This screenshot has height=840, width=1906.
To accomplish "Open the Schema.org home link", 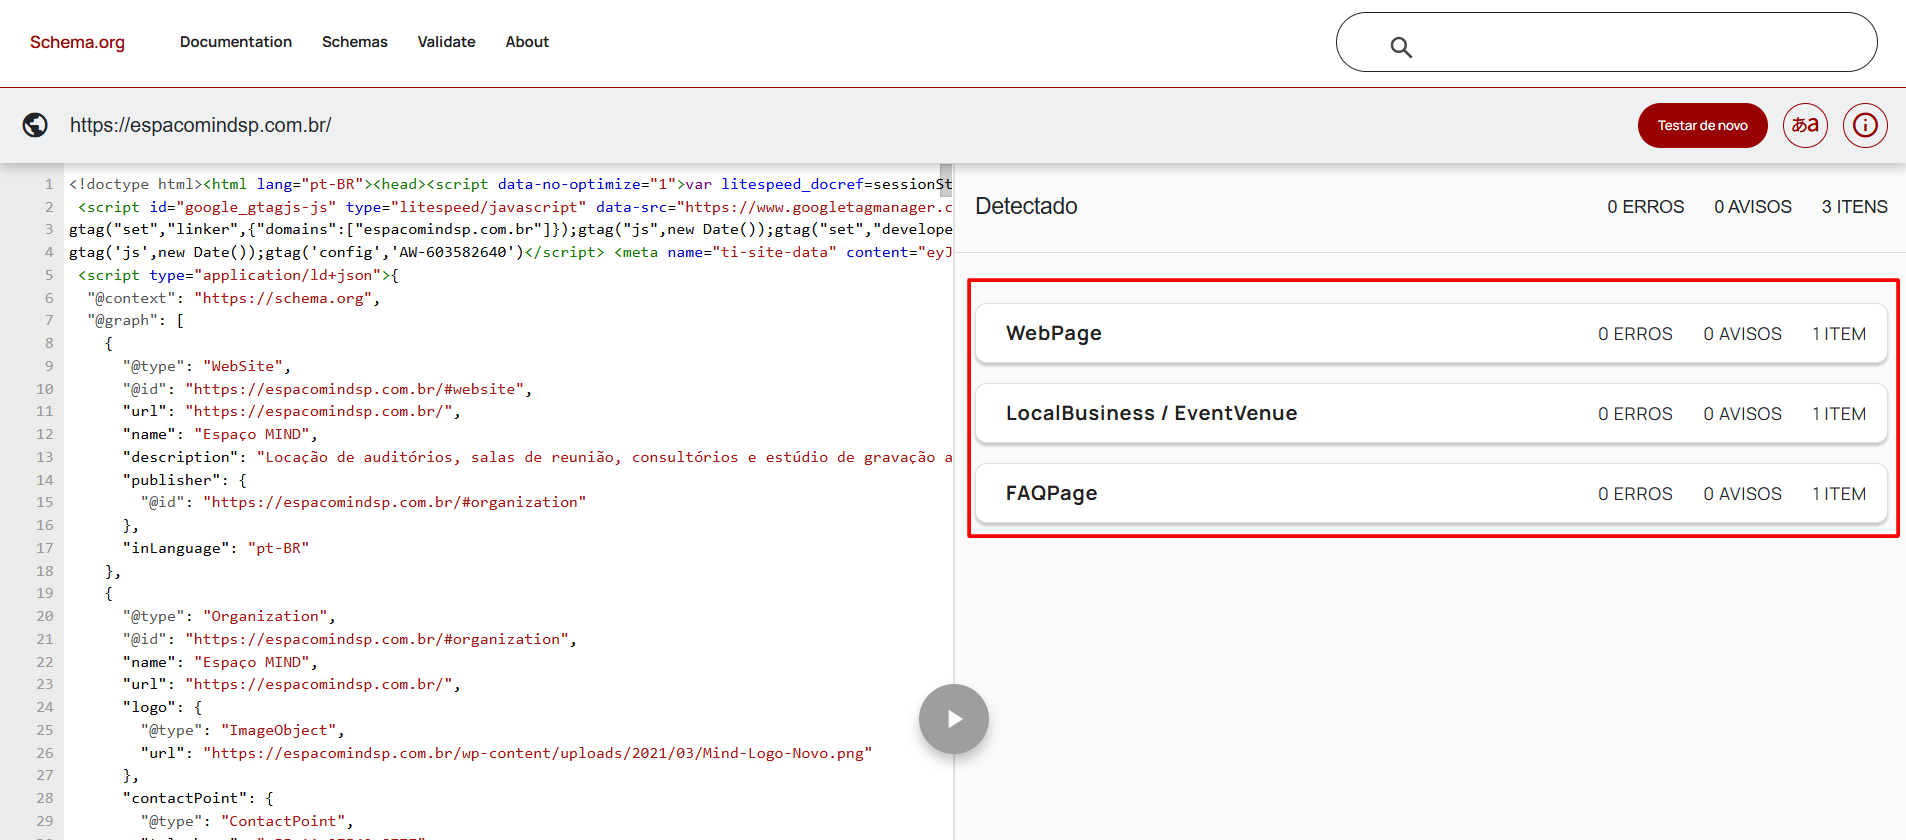I will (77, 42).
